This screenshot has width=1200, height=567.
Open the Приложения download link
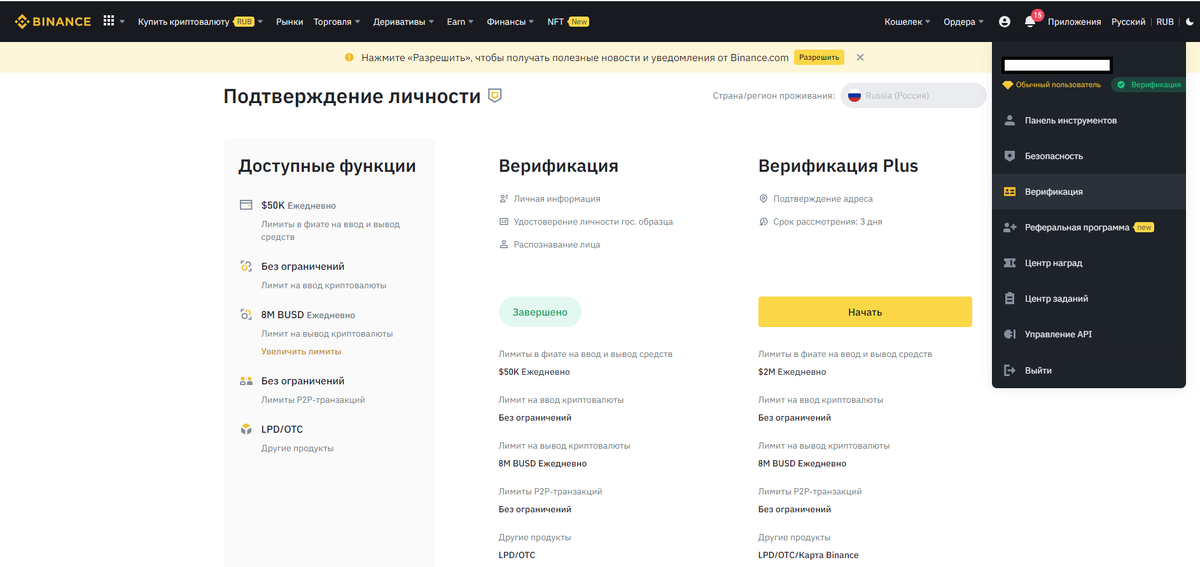point(1074,21)
